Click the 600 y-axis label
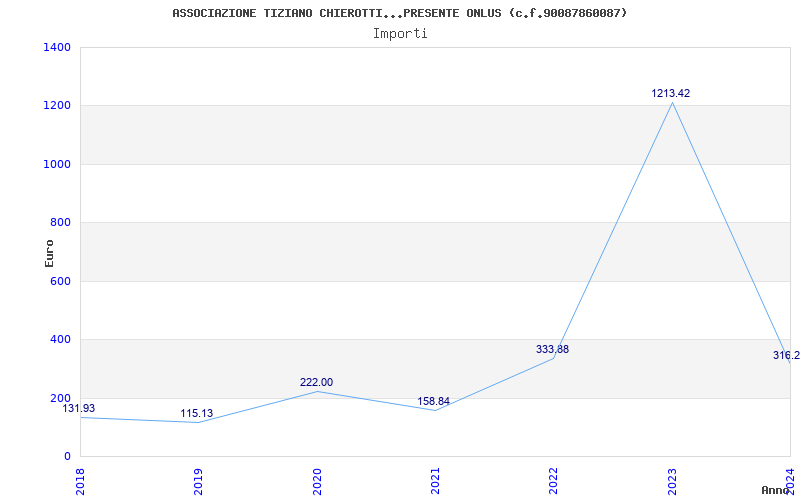Image resolution: width=800 pixels, height=500 pixels. pyautogui.click(x=60, y=281)
